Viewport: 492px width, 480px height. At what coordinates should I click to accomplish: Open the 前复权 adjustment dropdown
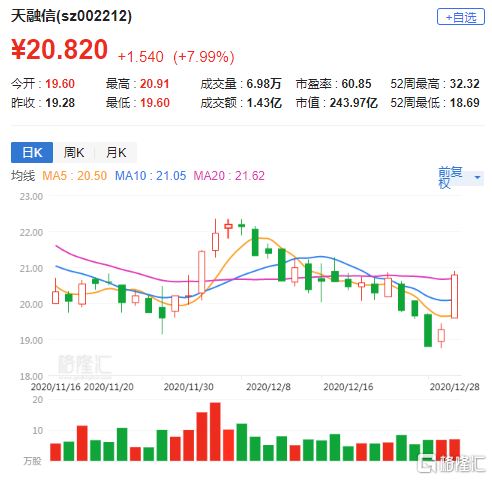click(x=461, y=177)
